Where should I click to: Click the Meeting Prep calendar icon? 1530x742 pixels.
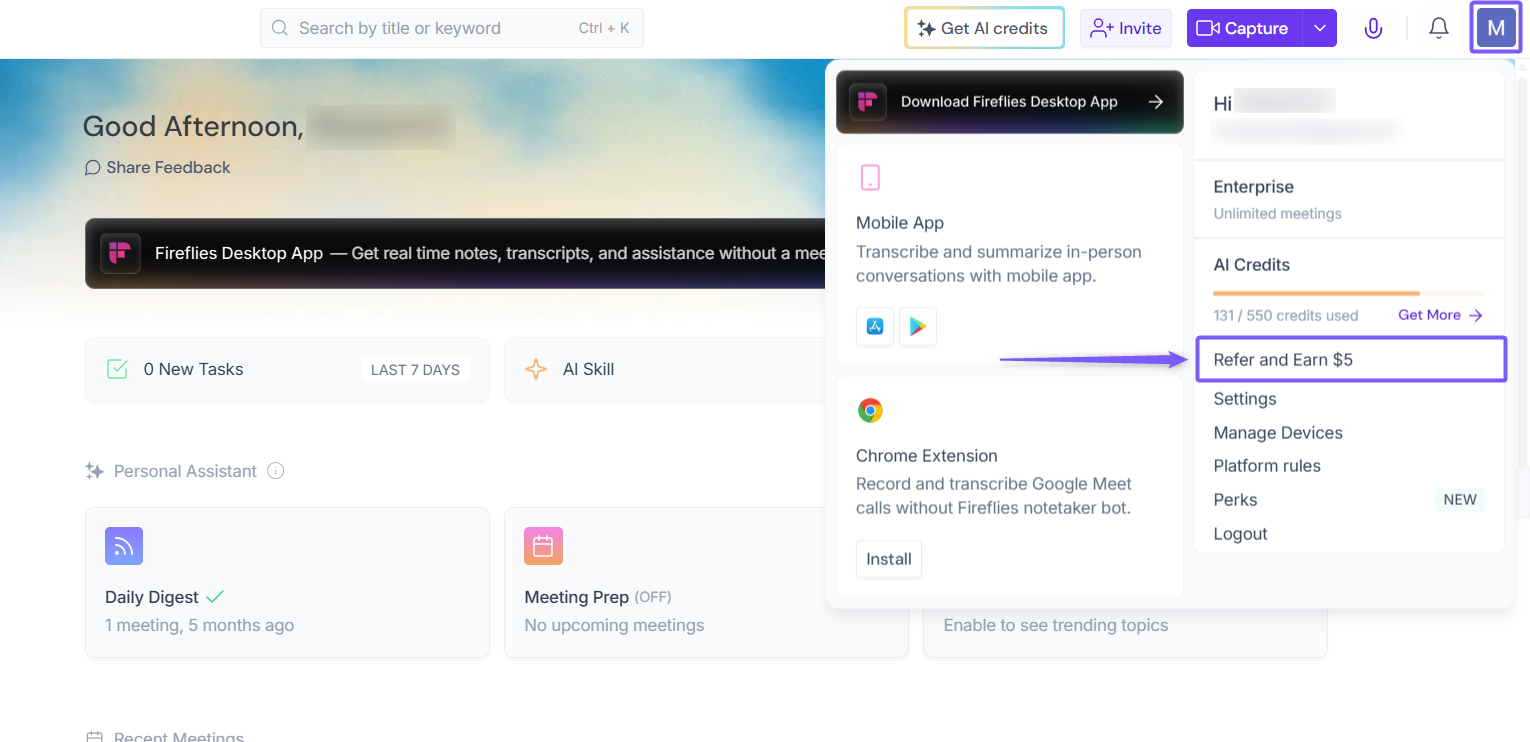pyautogui.click(x=543, y=546)
